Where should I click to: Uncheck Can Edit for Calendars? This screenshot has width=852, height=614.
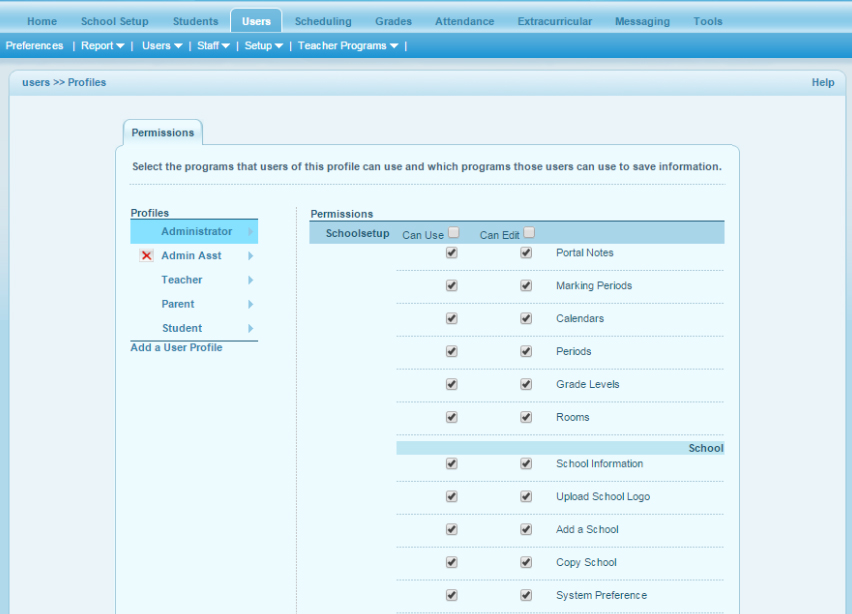click(526, 319)
